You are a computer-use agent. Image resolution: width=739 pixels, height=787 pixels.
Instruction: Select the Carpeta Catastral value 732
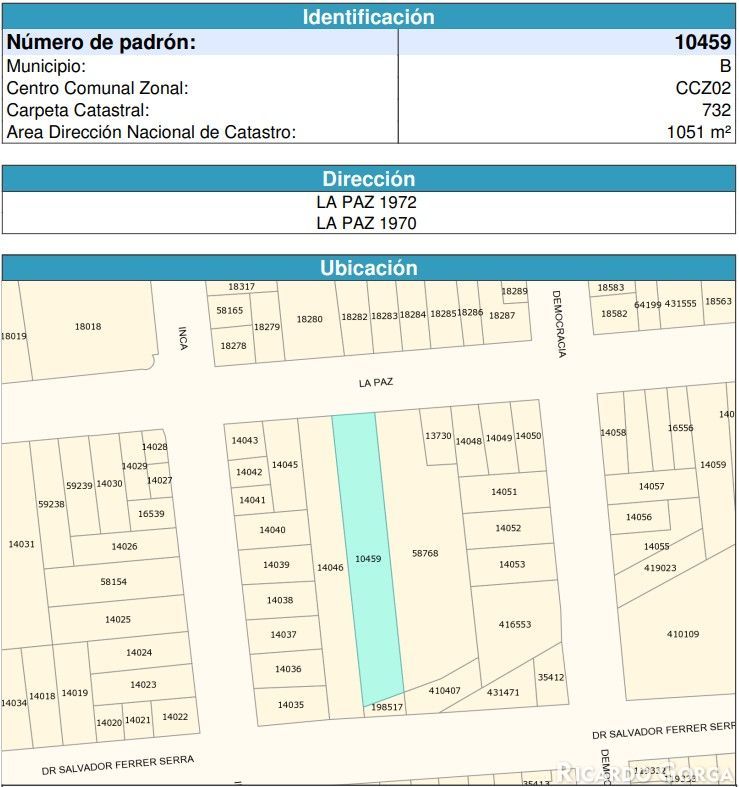click(x=716, y=110)
